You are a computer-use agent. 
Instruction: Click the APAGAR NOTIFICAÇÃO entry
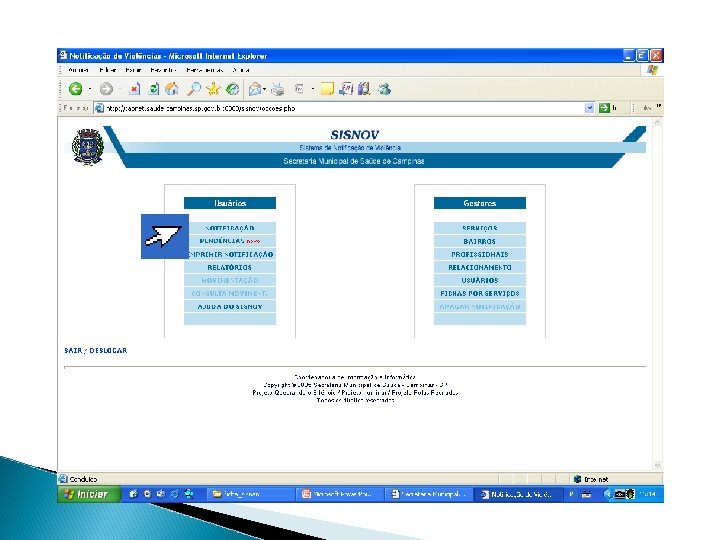coord(480,306)
